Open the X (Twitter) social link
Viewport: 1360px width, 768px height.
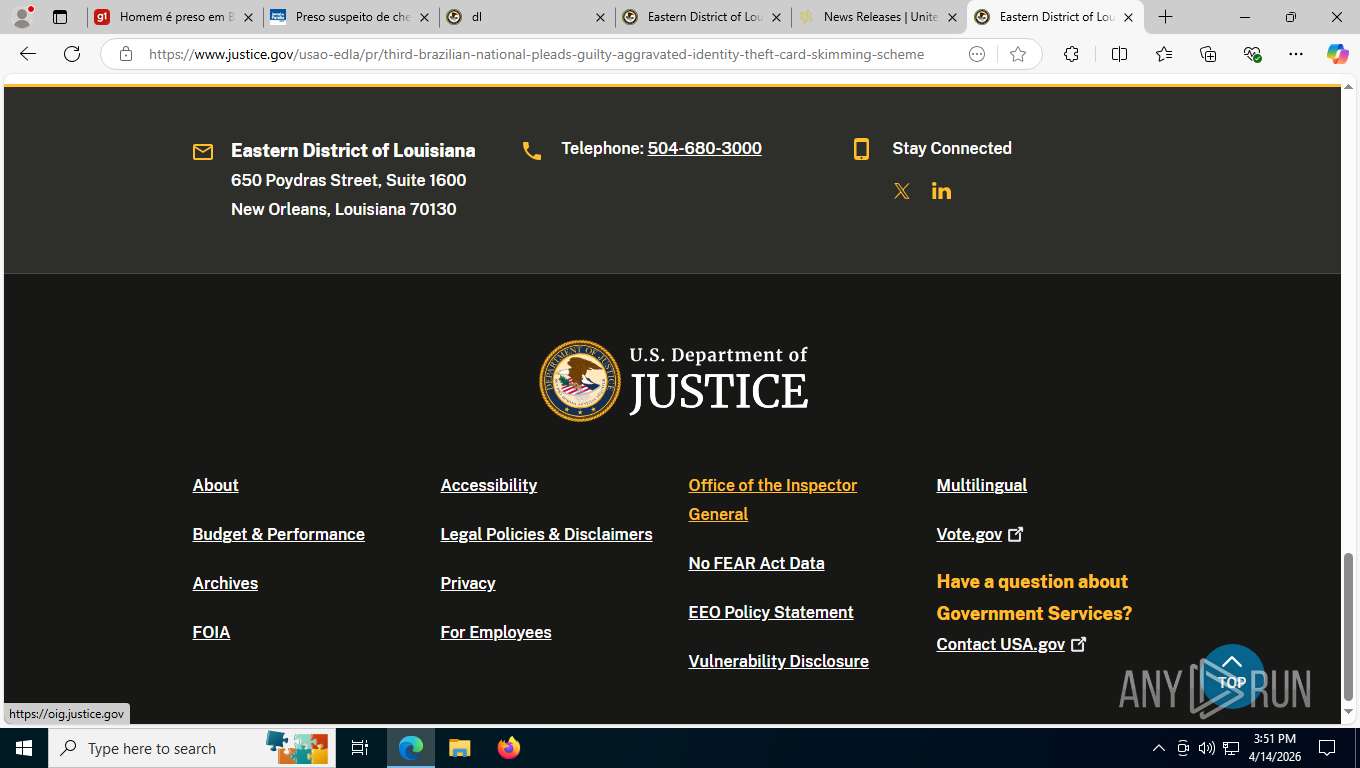(902, 191)
